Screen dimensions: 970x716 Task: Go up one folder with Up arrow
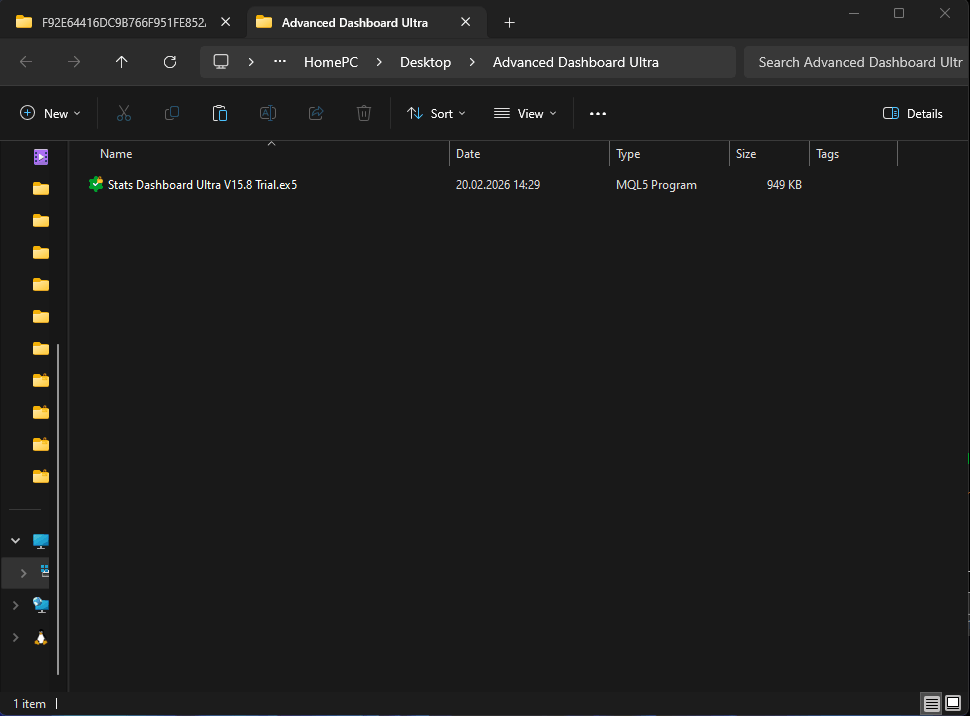point(122,62)
